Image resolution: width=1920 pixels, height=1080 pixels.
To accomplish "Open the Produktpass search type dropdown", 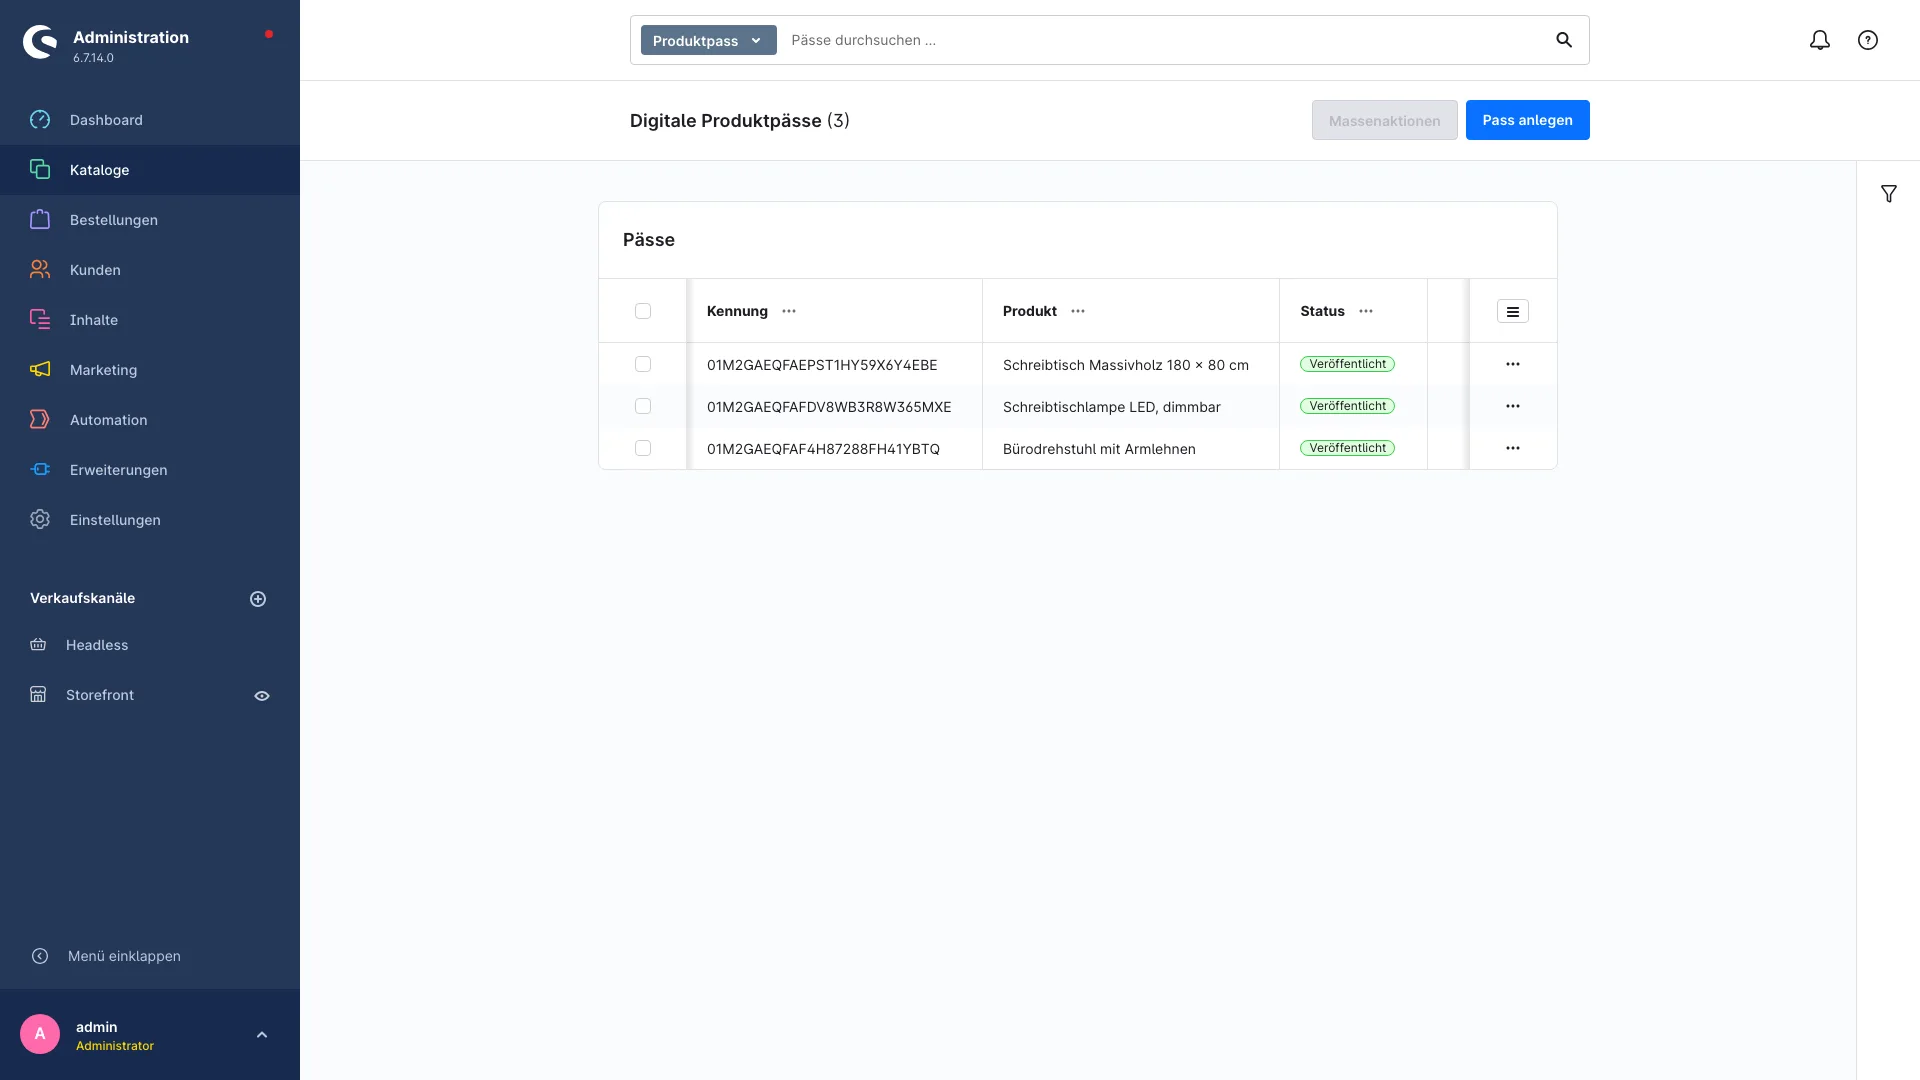I will click(x=709, y=40).
